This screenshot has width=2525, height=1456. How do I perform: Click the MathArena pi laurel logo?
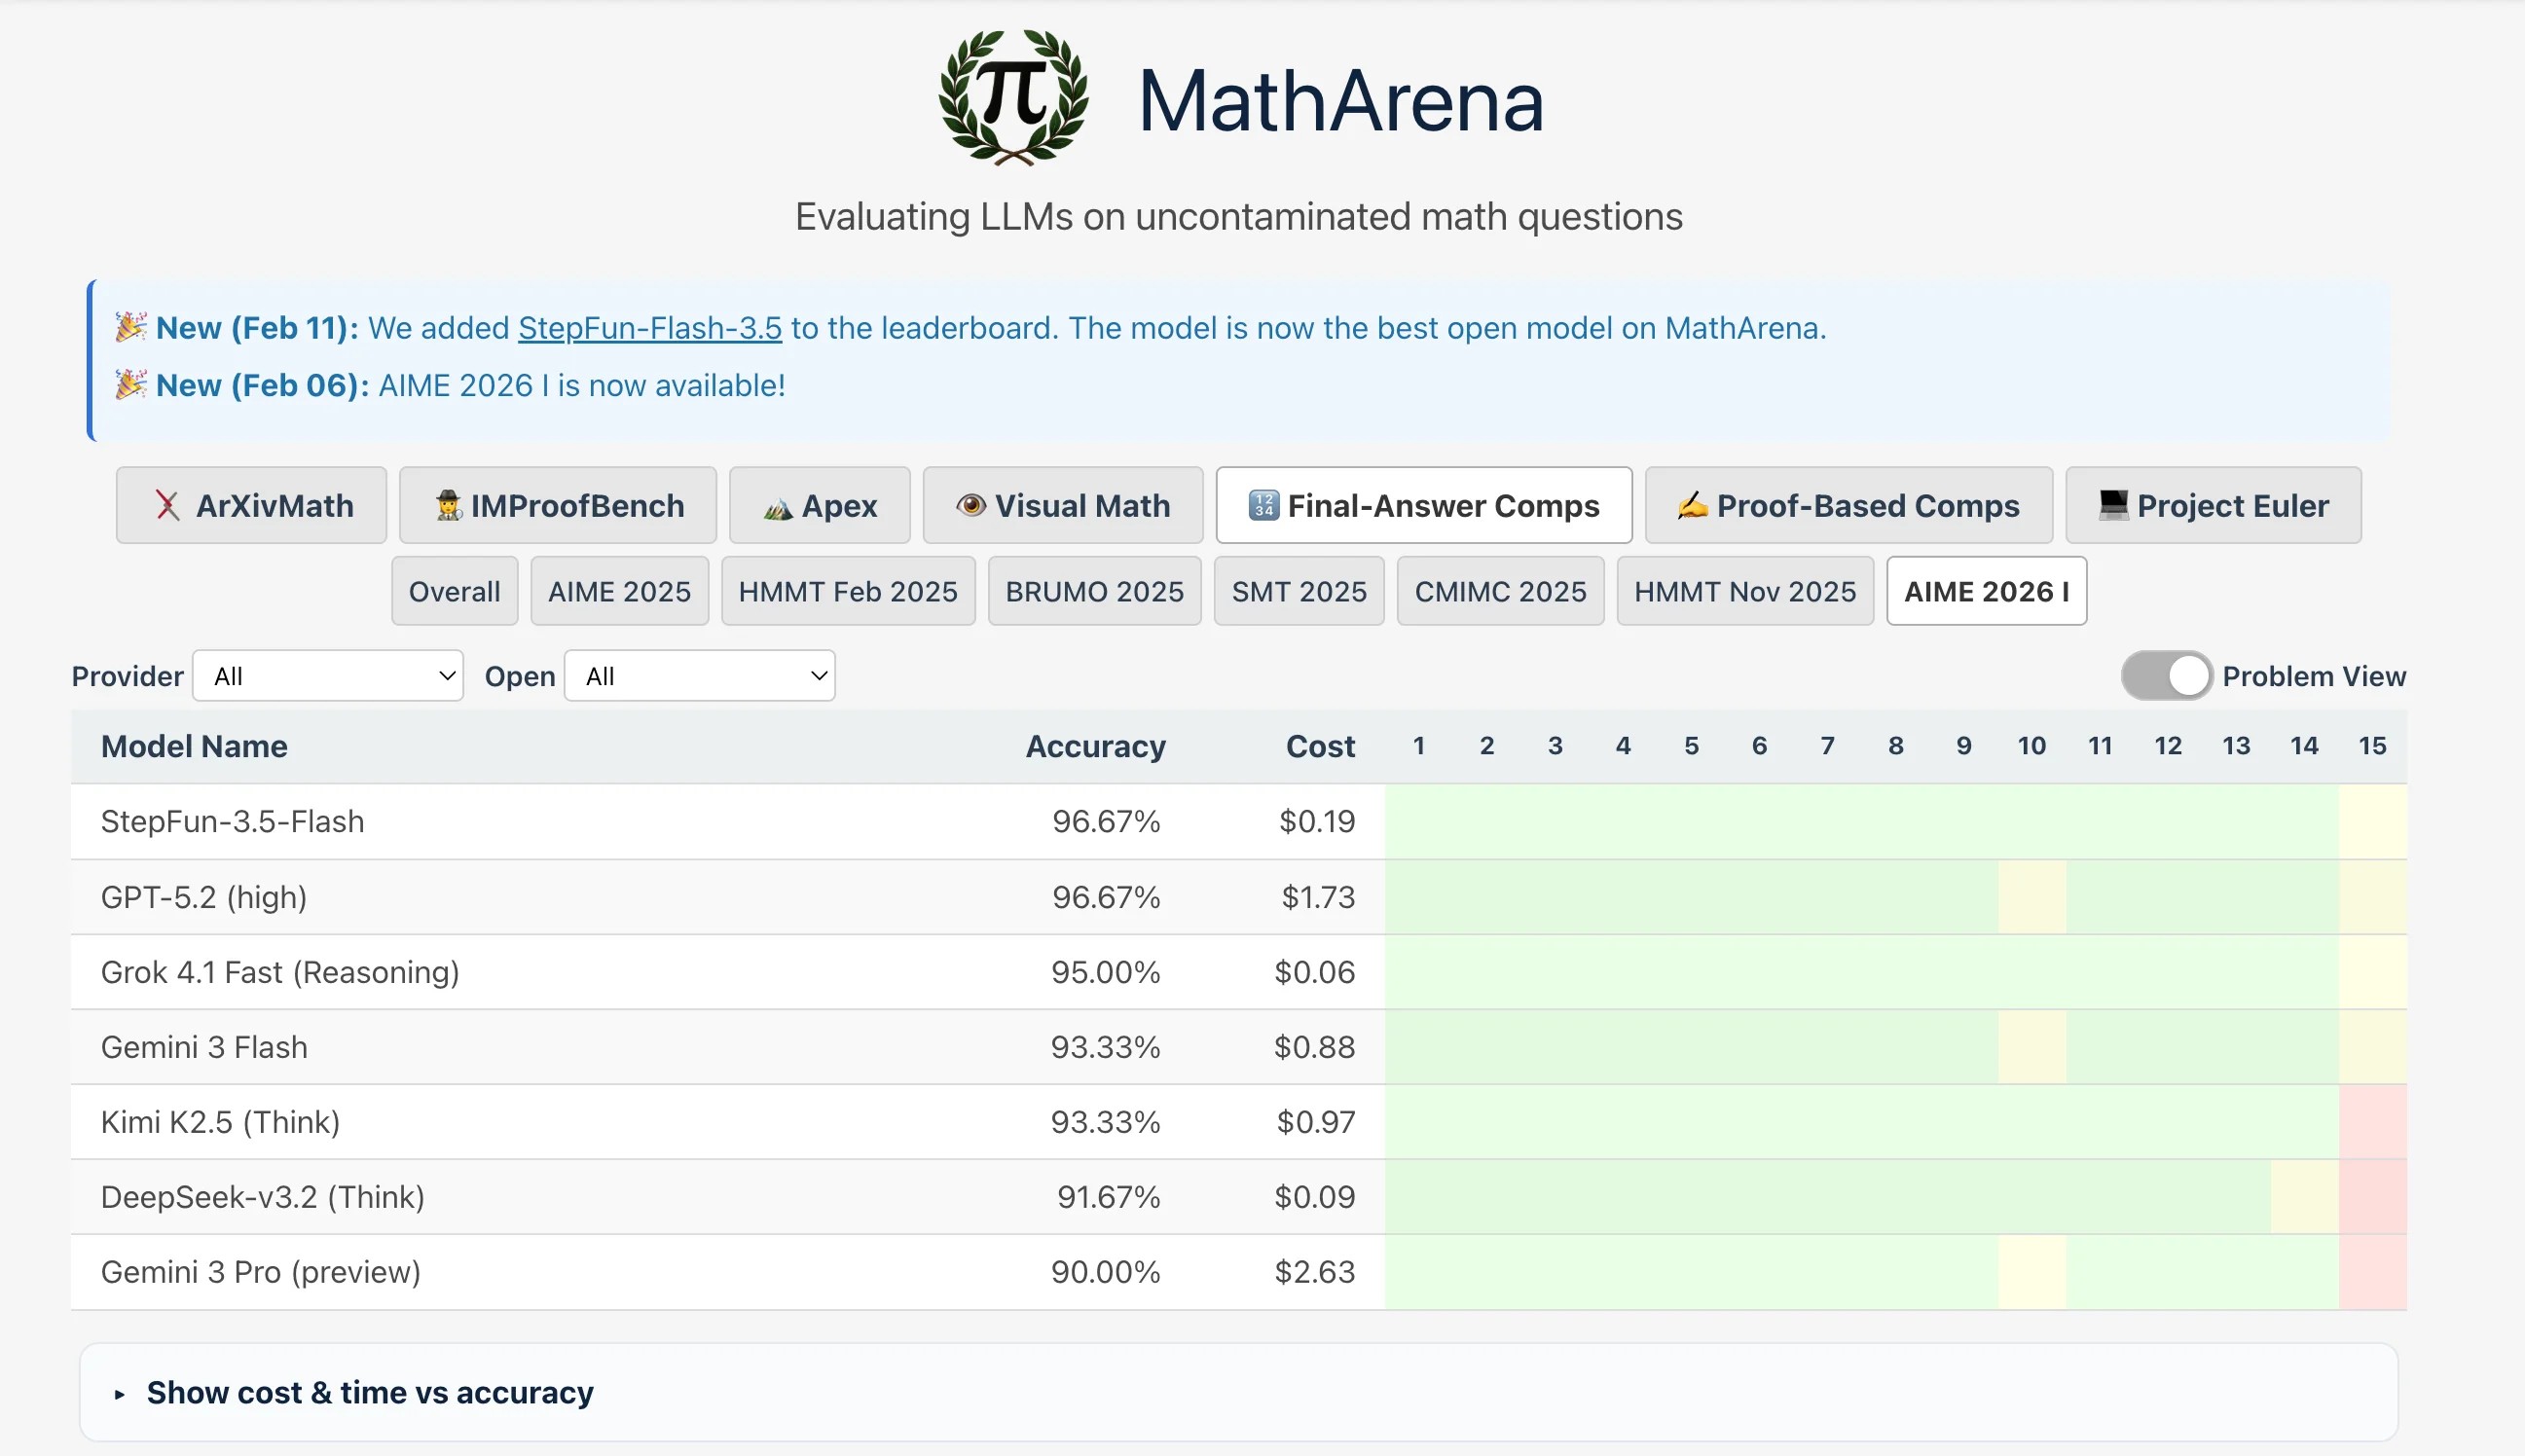click(1013, 97)
